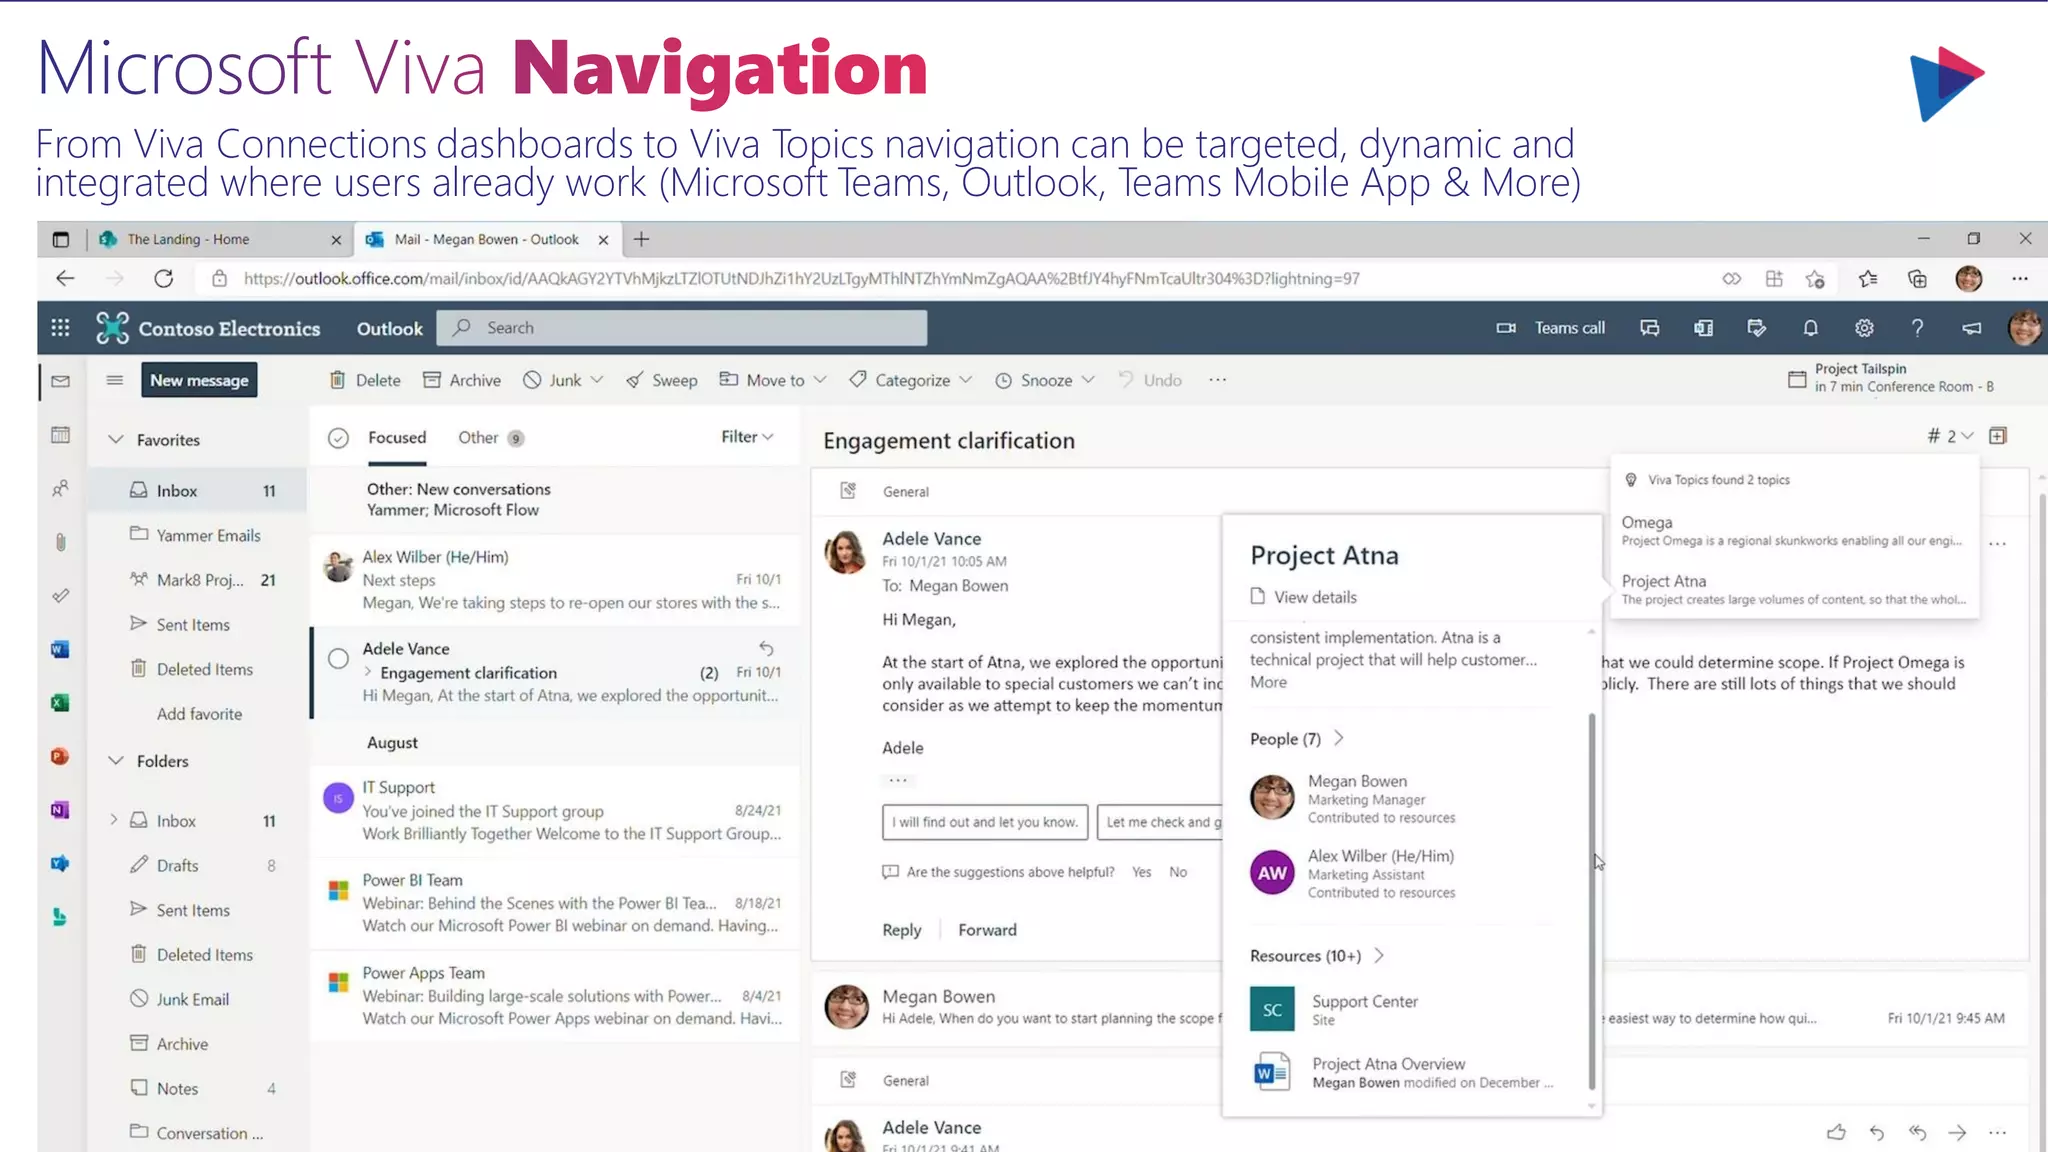Open message in new window icon
Image resolution: width=2048 pixels, height=1152 pixels.
(1998, 436)
